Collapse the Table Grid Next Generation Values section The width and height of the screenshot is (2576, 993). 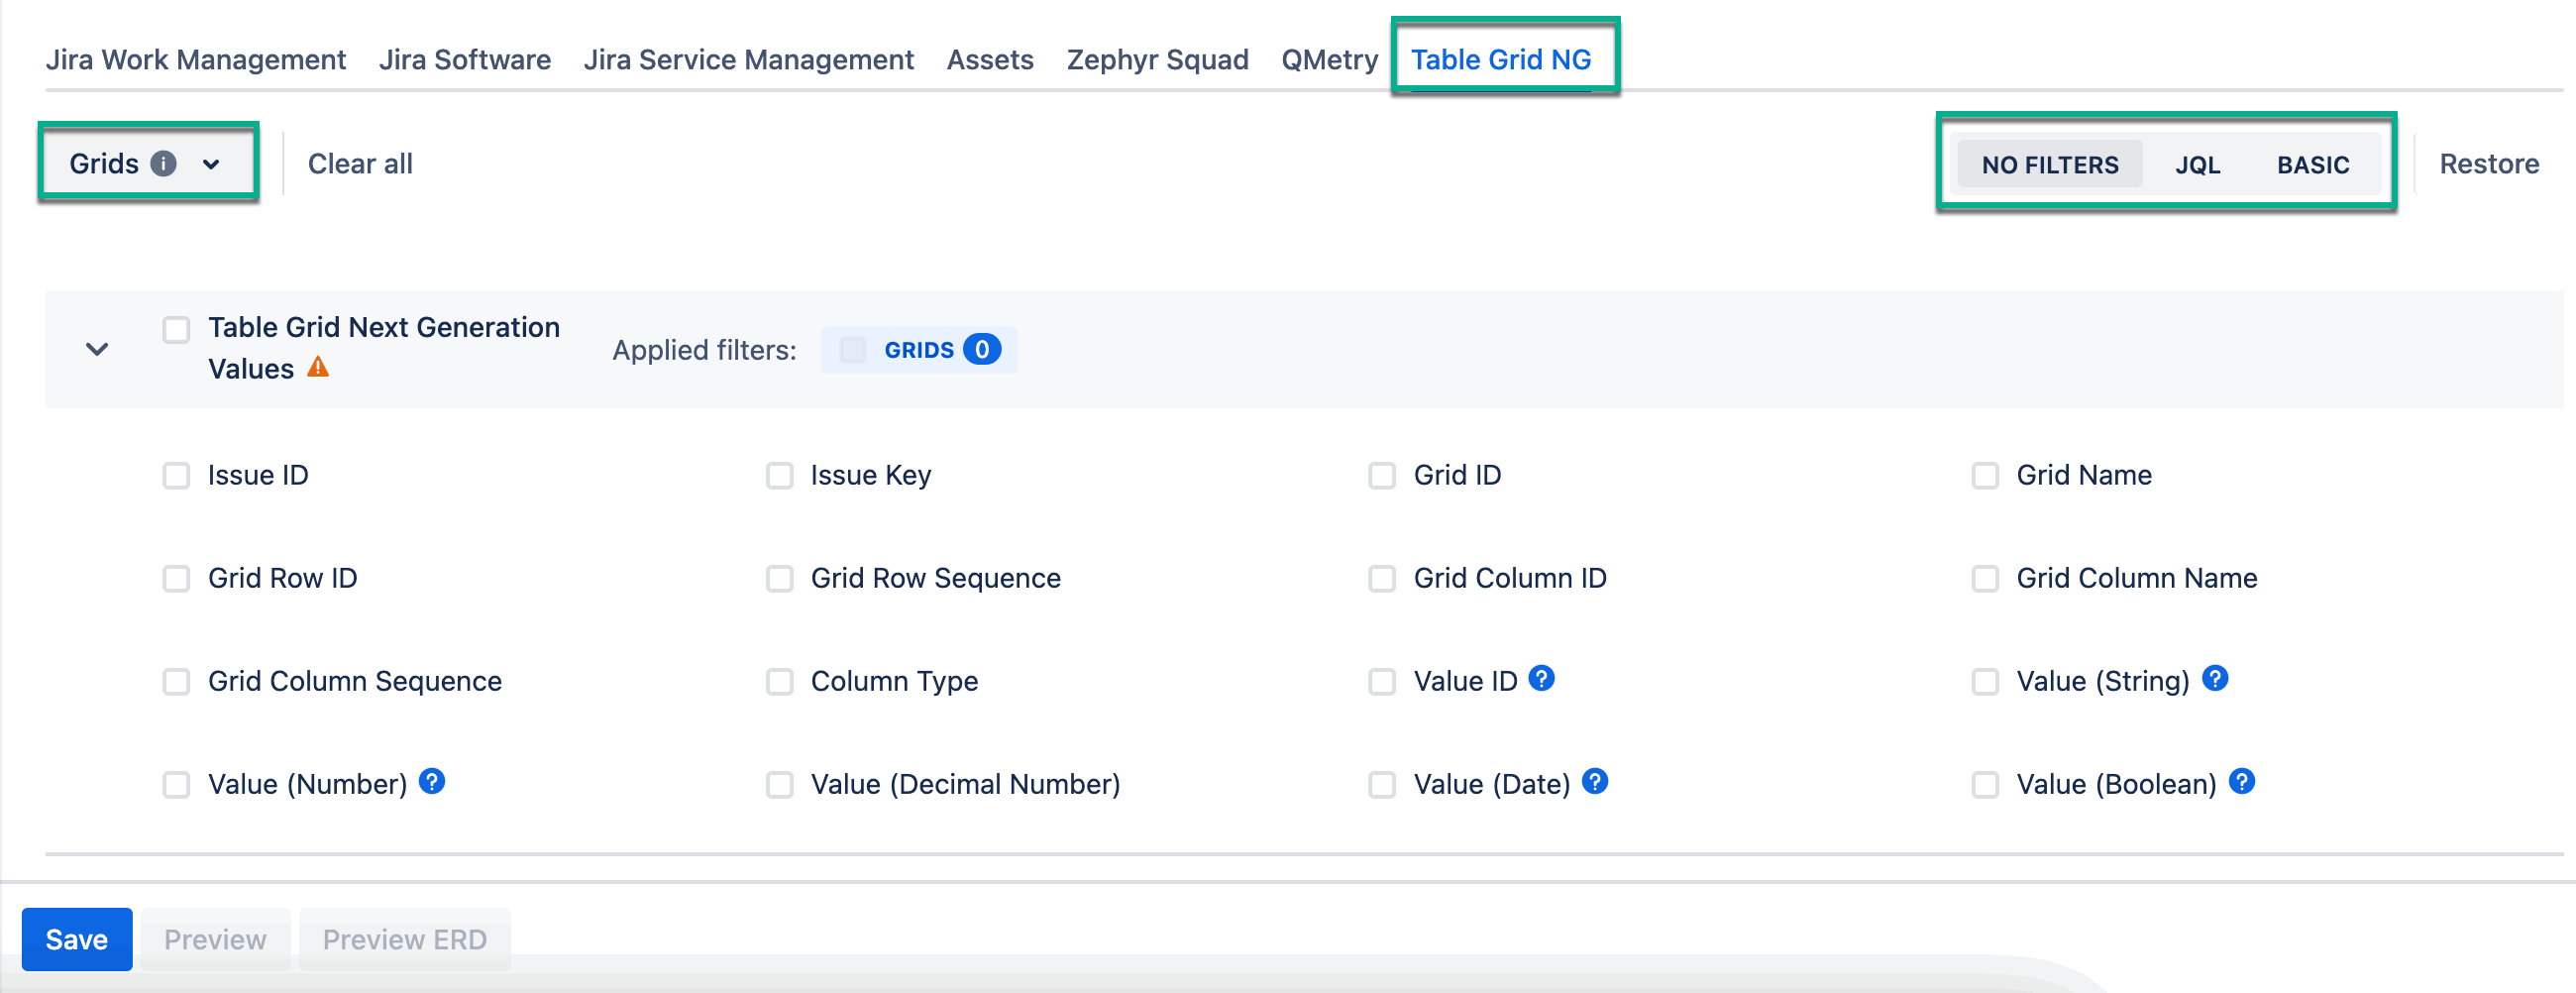97,349
